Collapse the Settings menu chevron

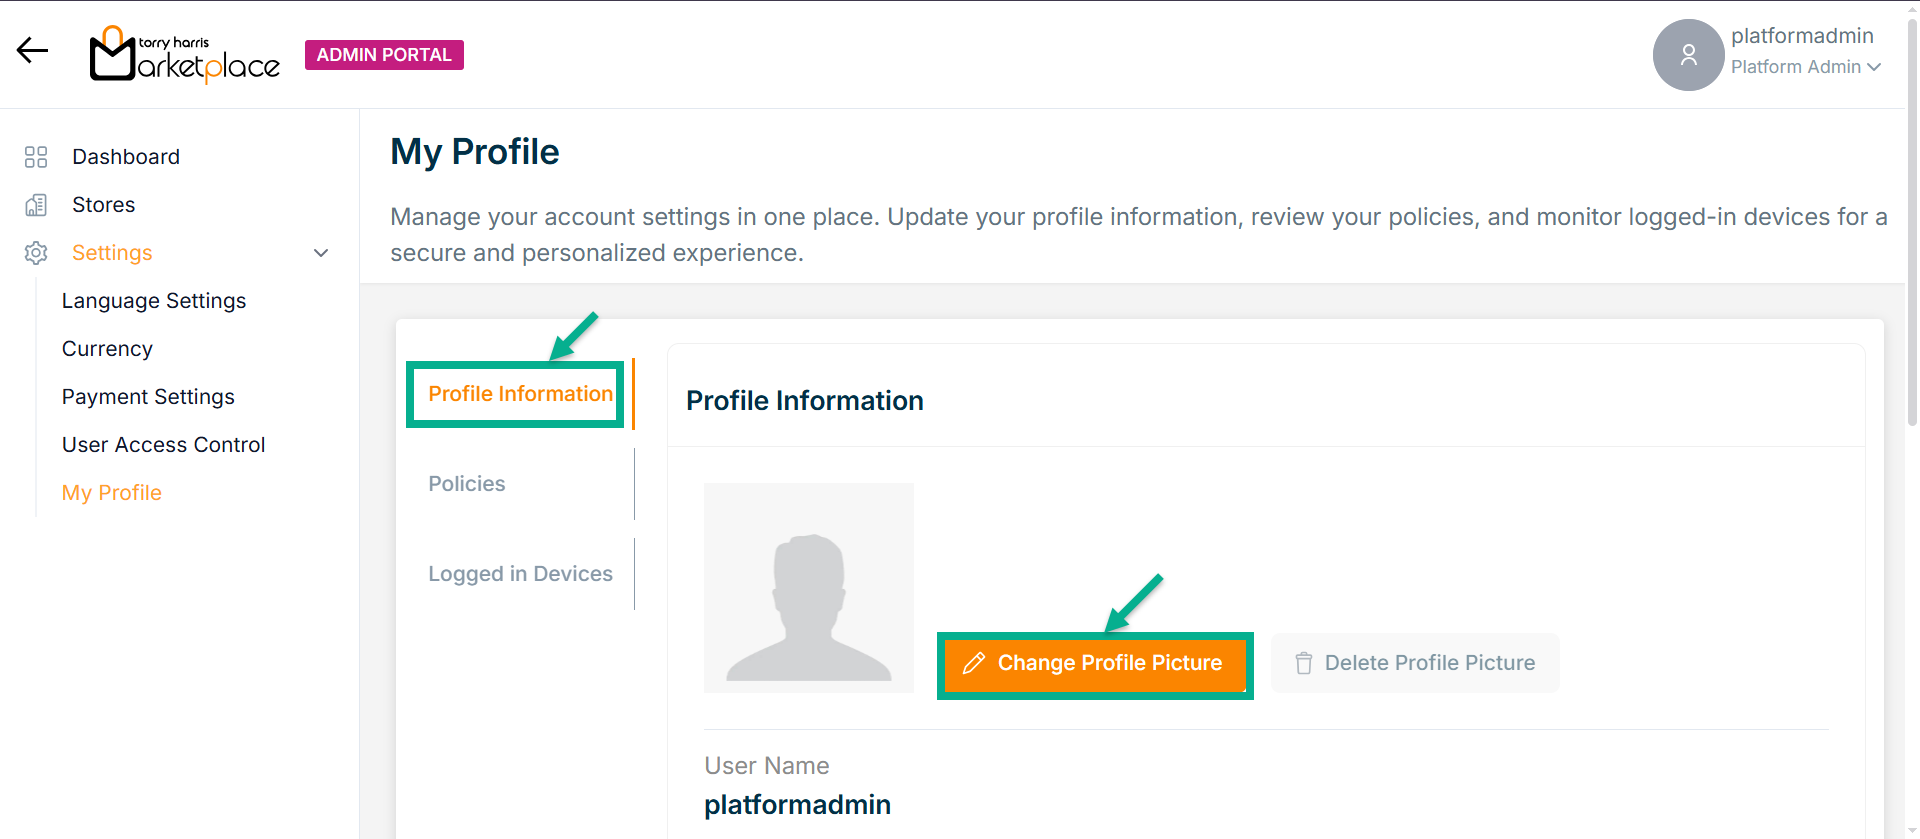pos(321,253)
